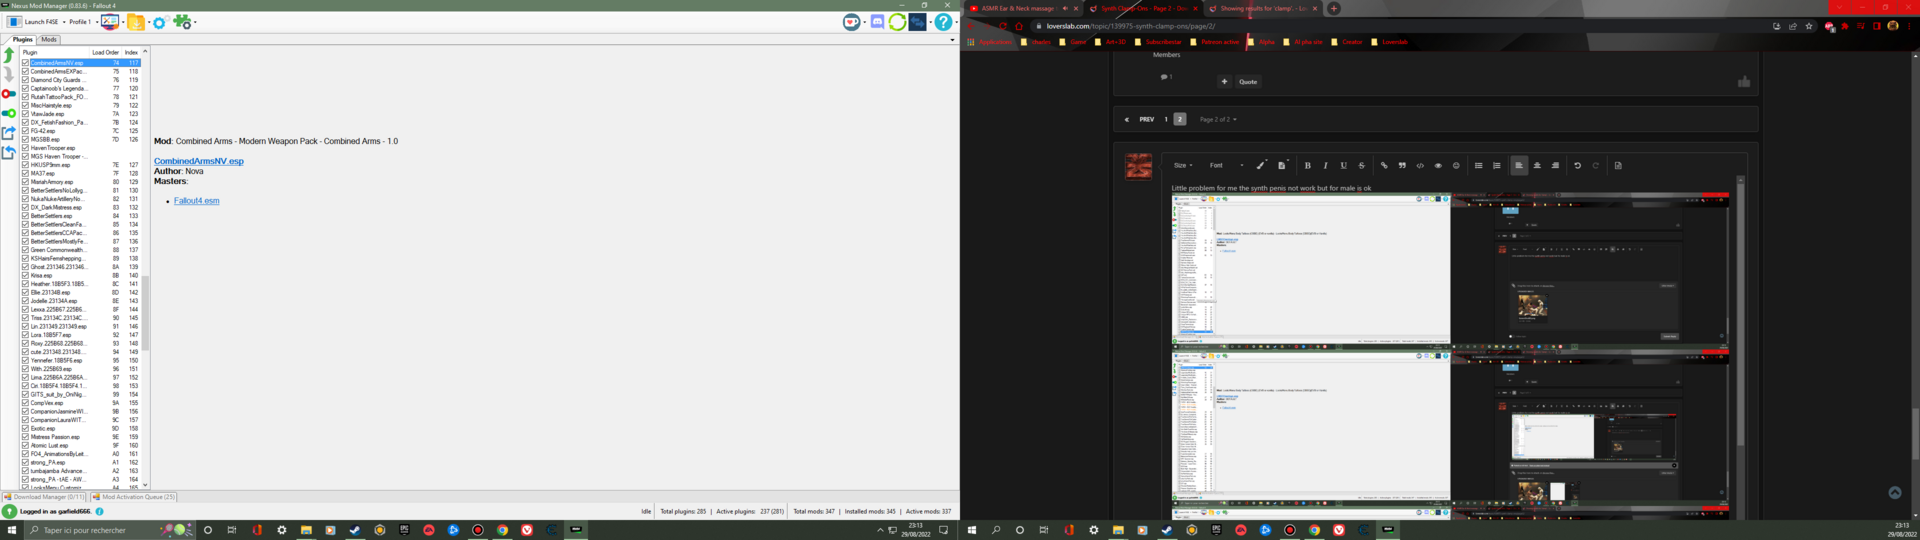Insert a numbered list in the editor
The image size is (1920, 540).
1496,166
